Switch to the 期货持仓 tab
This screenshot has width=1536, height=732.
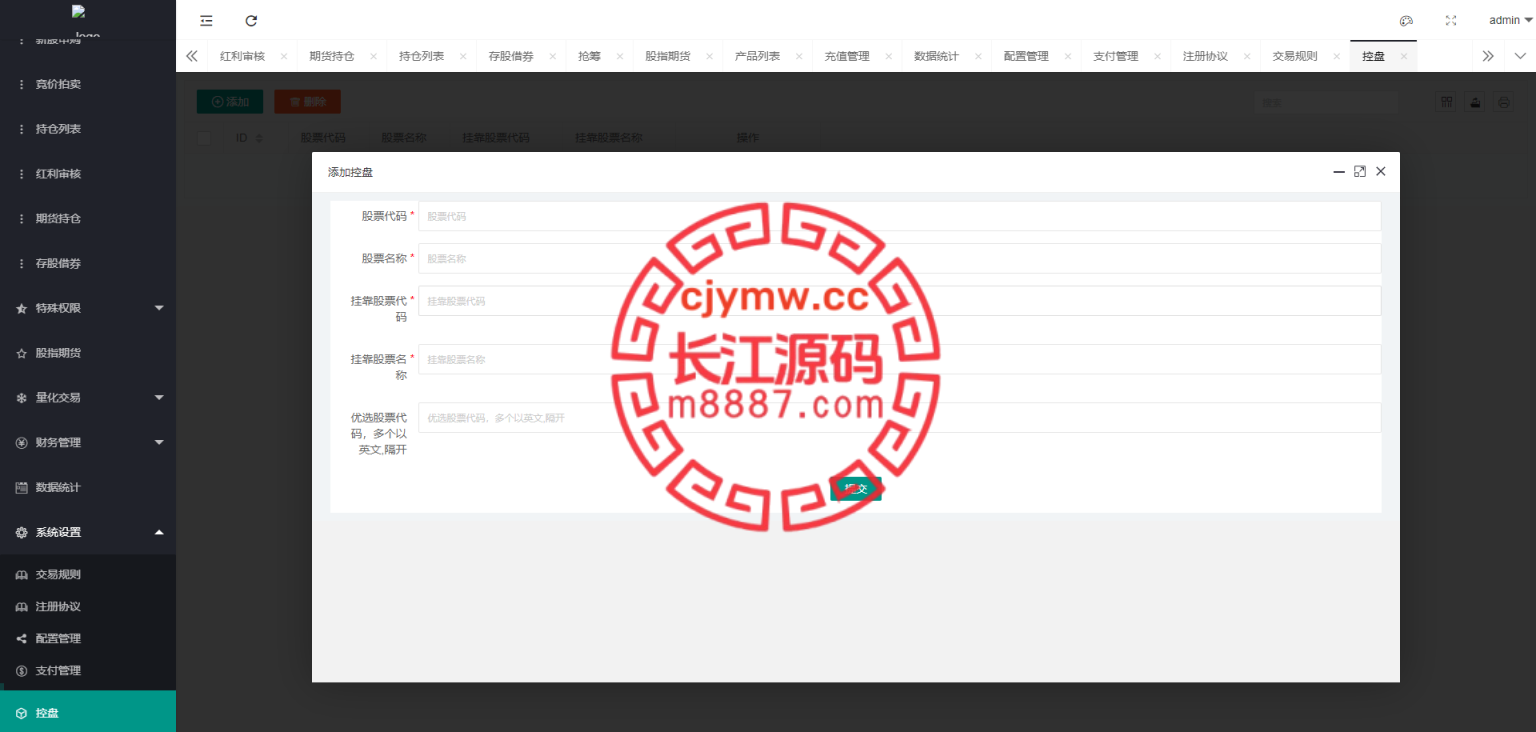pos(332,56)
